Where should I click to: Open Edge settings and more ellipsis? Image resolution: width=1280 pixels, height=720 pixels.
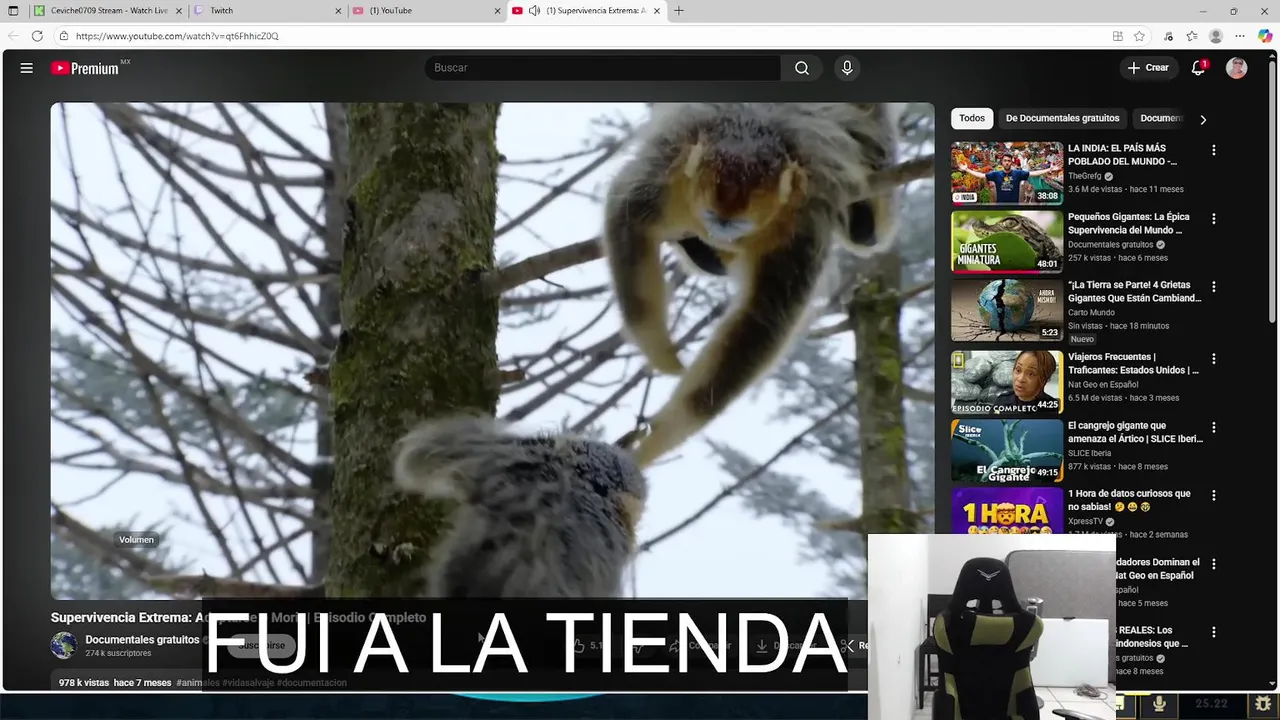[1240, 36]
